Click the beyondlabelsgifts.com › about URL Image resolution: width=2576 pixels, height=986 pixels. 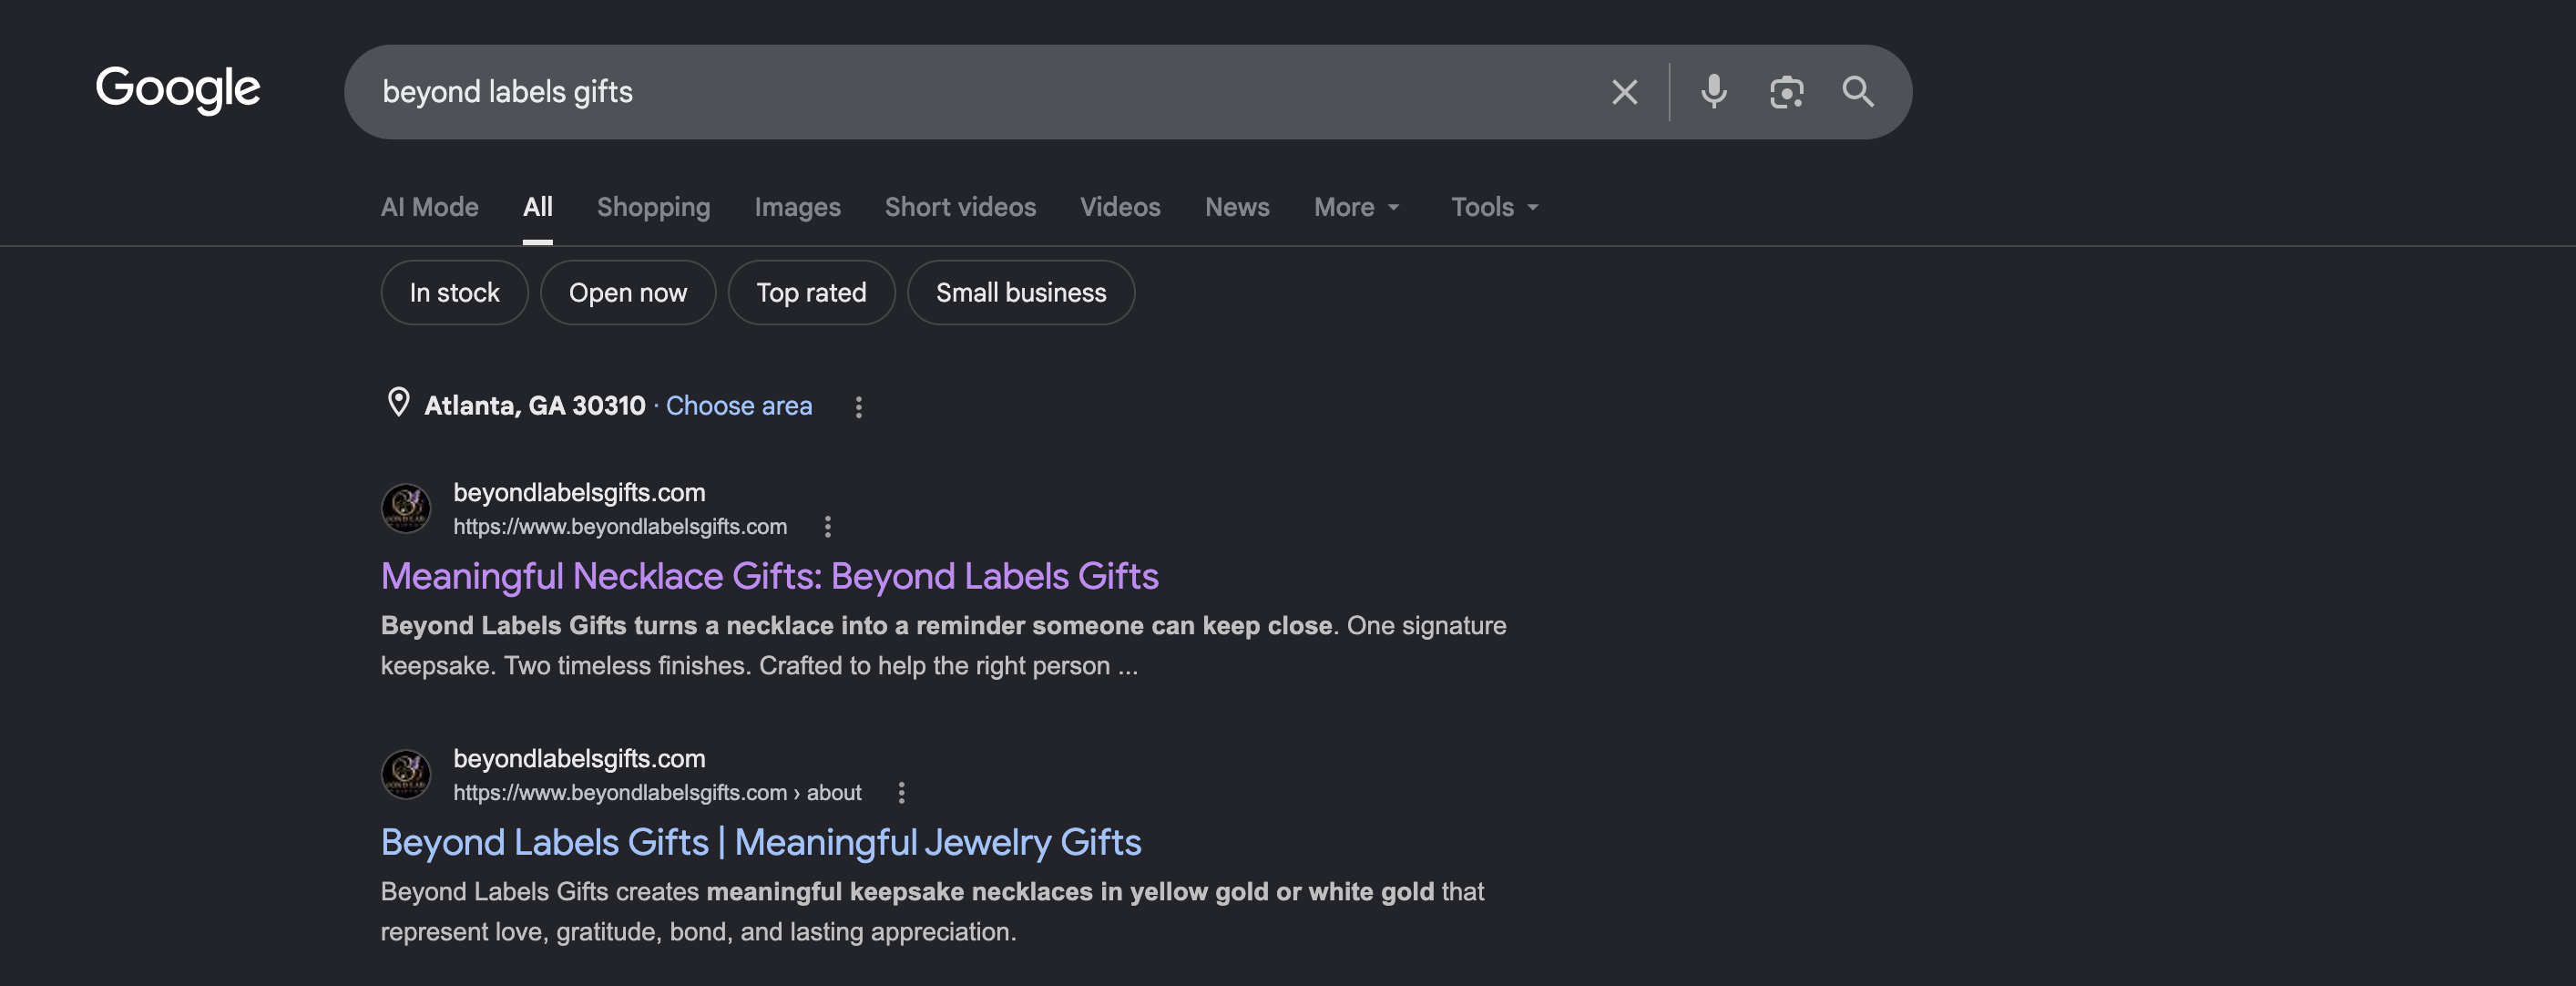tap(657, 793)
